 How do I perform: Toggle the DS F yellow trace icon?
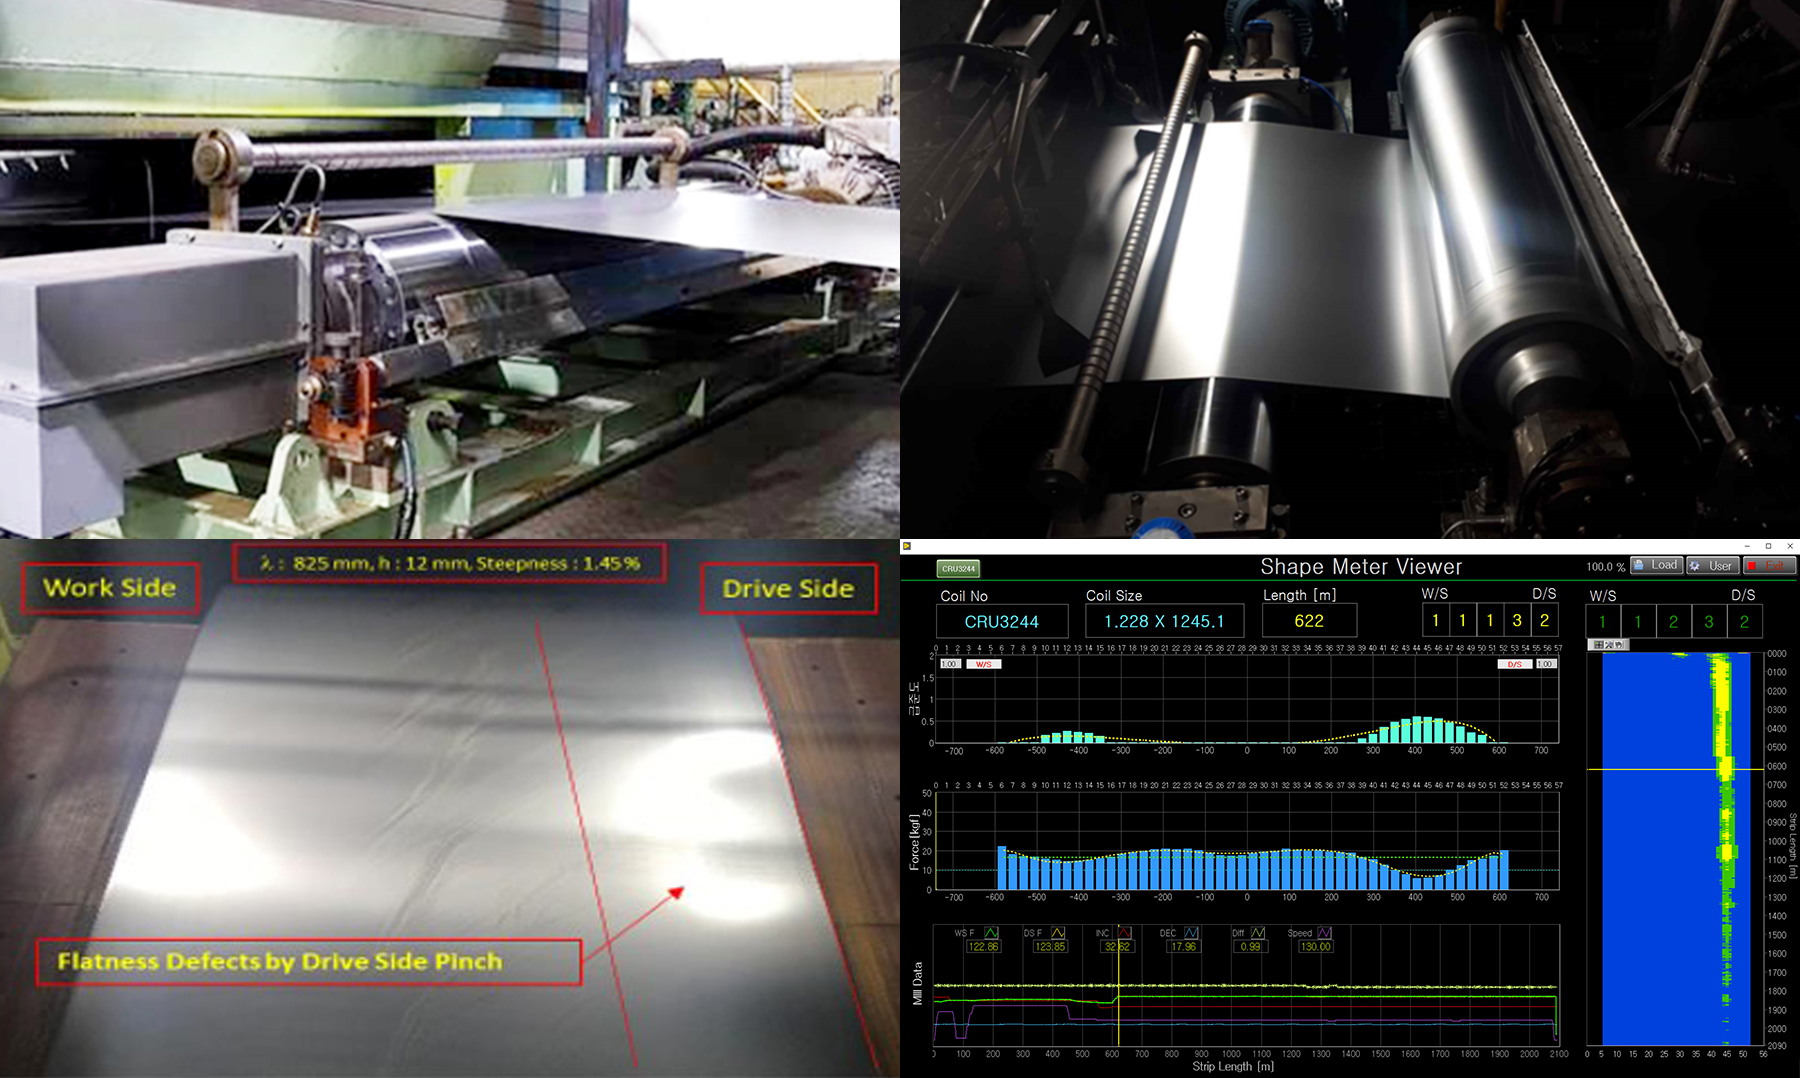pyautogui.click(x=1058, y=933)
